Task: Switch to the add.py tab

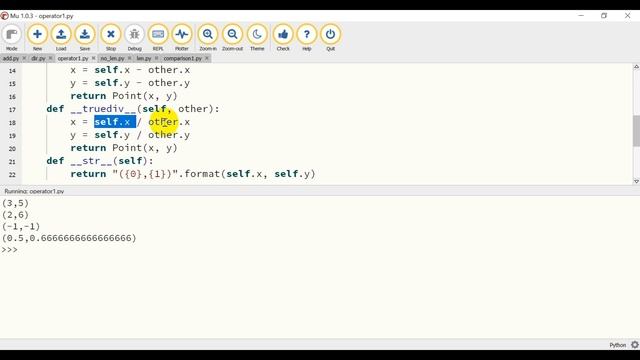Action: pos(11,58)
